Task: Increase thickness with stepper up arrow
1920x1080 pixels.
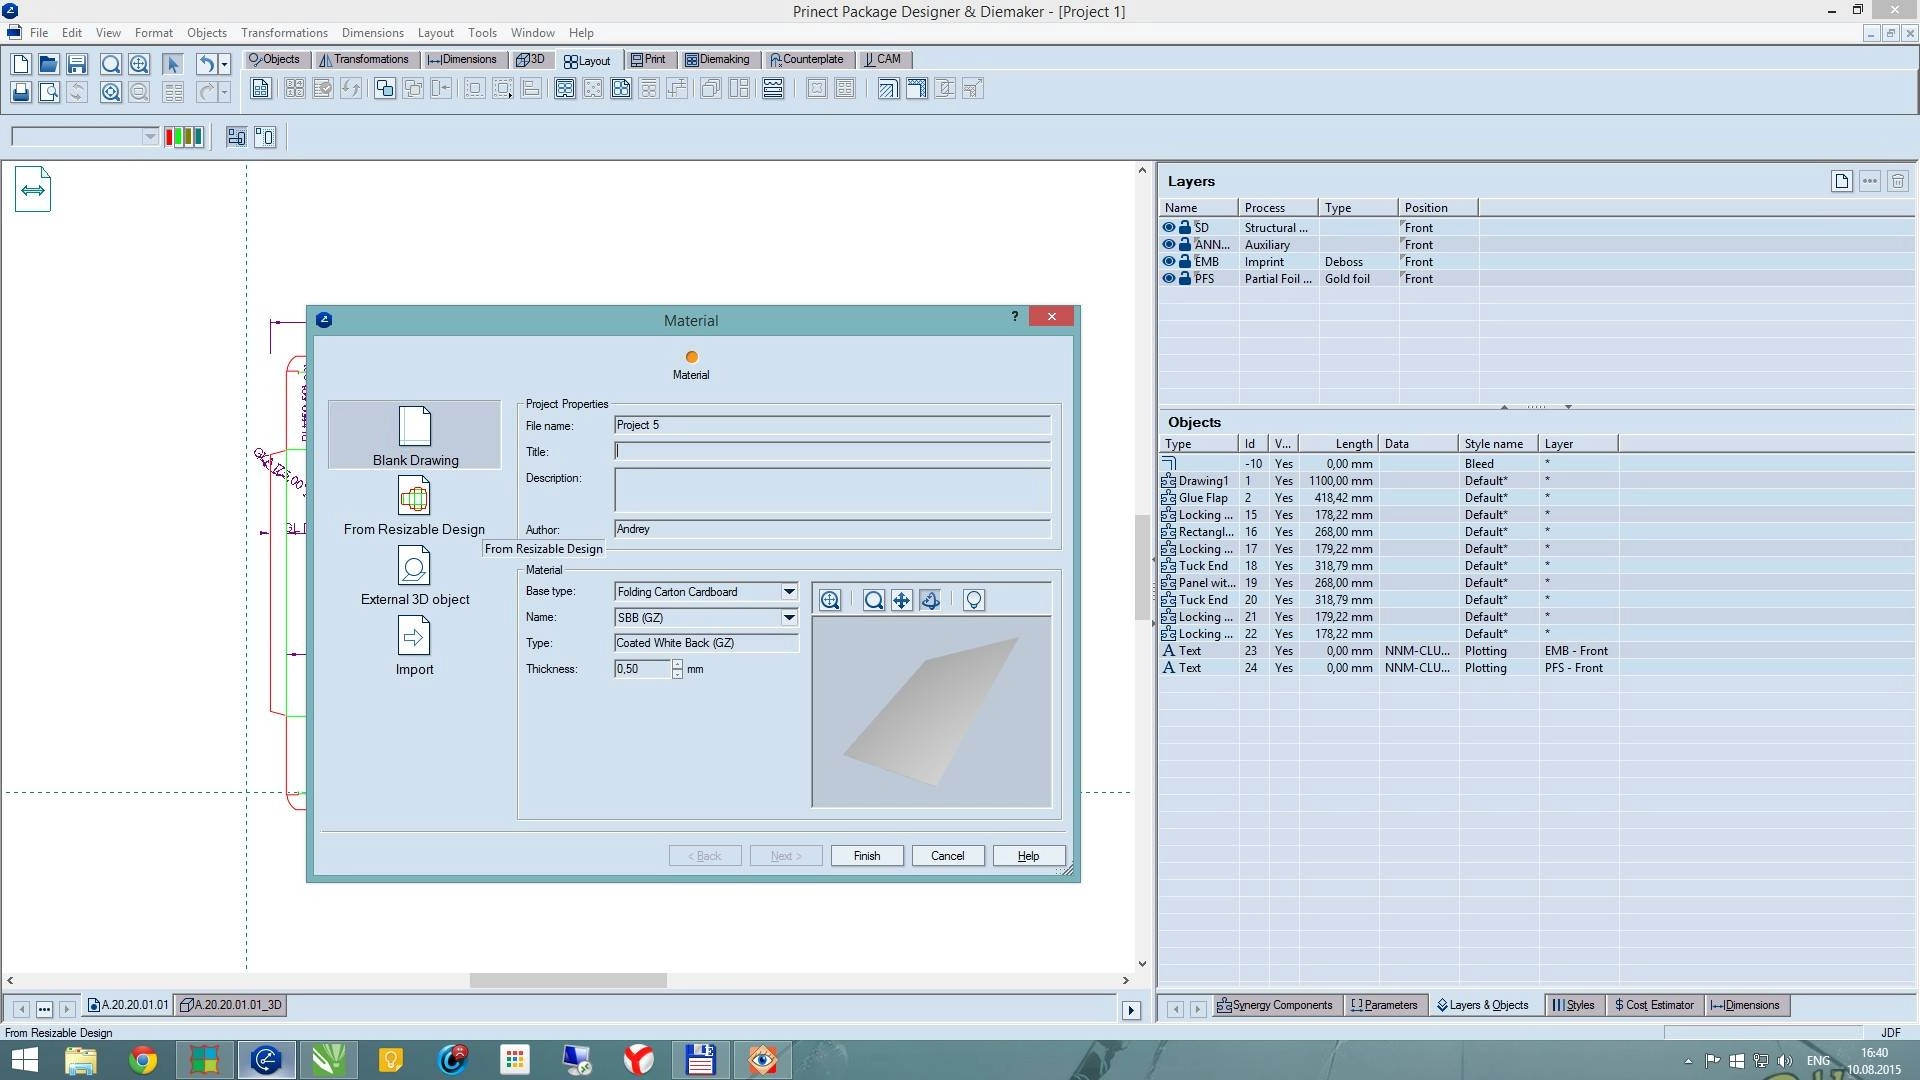Action: tap(677, 664)
